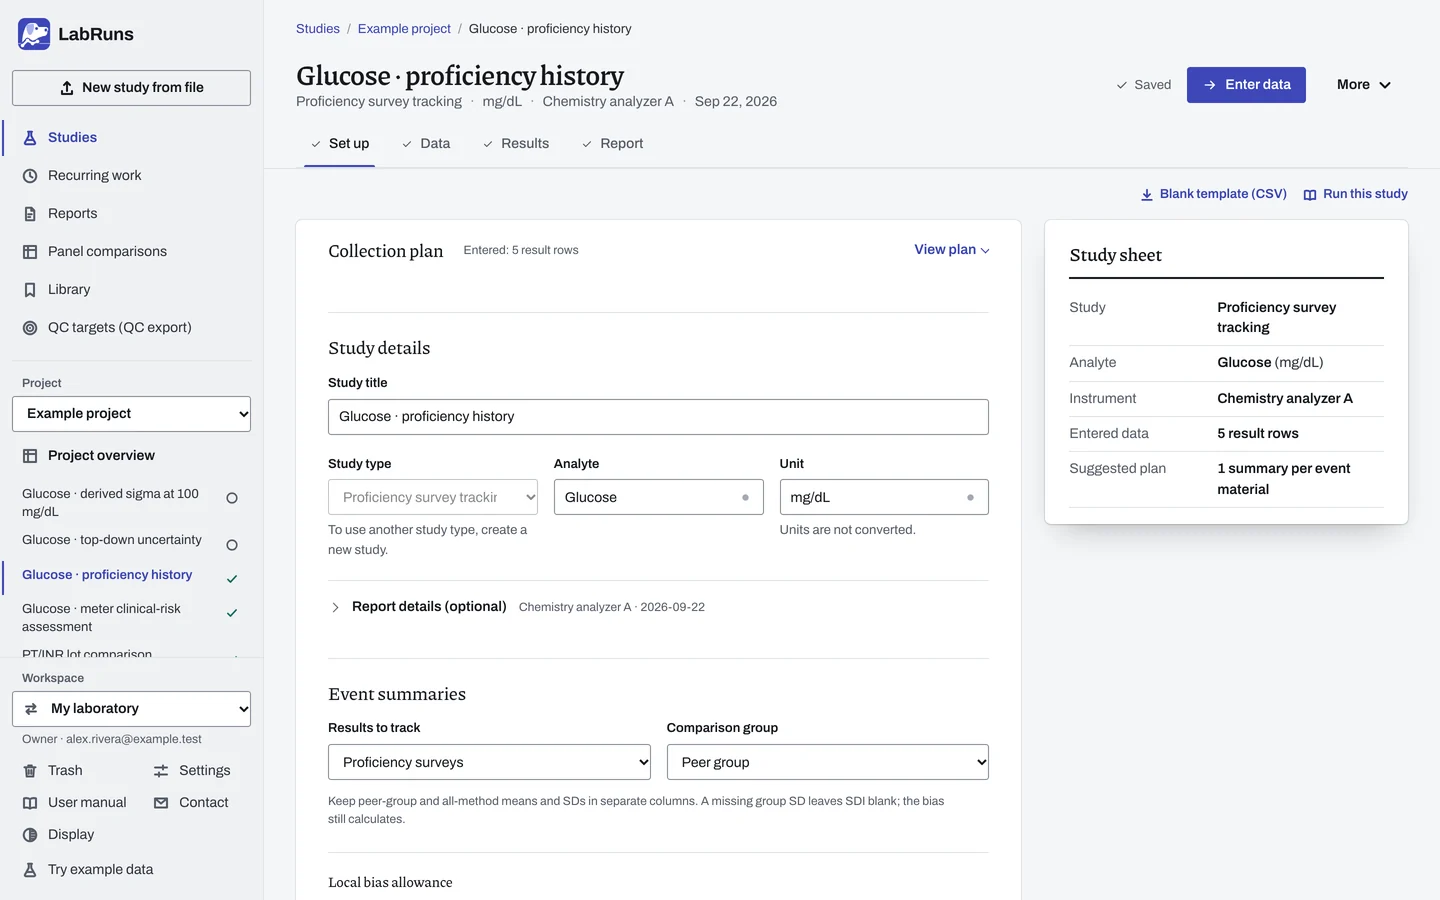This screenshot has height=900, width=1440.
Task: Open Glucose derived sigma at 100 mg/dL study
Action: [x=130, y=503]
